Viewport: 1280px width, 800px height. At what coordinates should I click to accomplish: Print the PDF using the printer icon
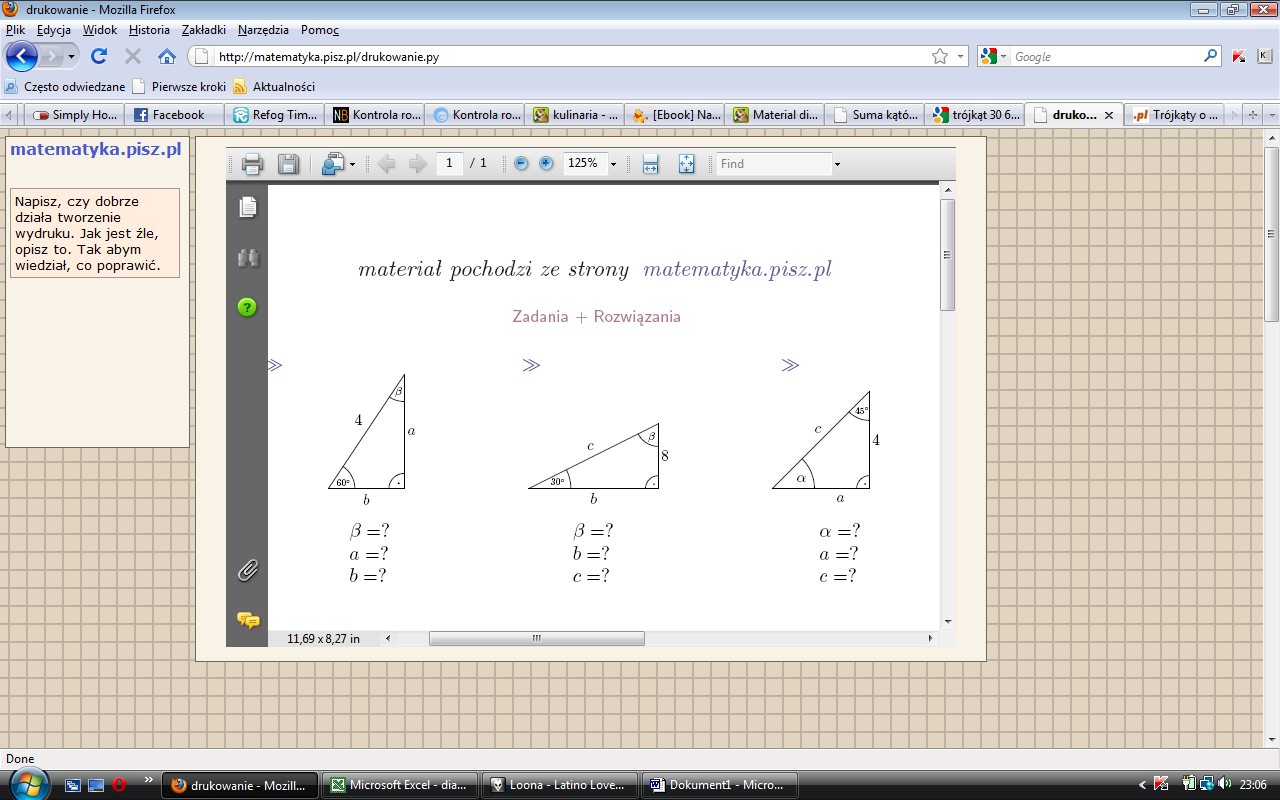point(252,164)
